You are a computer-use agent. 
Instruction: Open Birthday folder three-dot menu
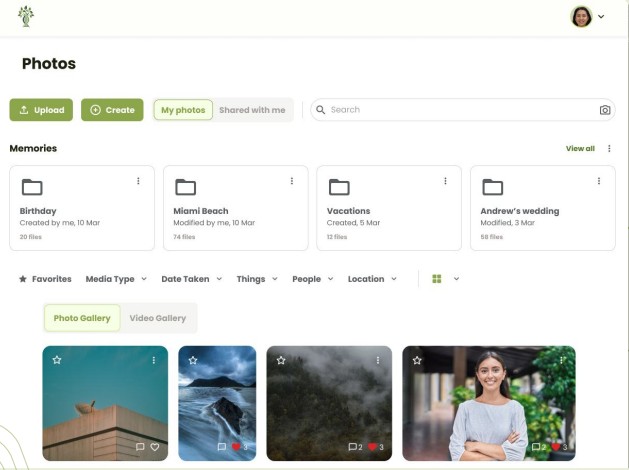(x=138, y=181)
